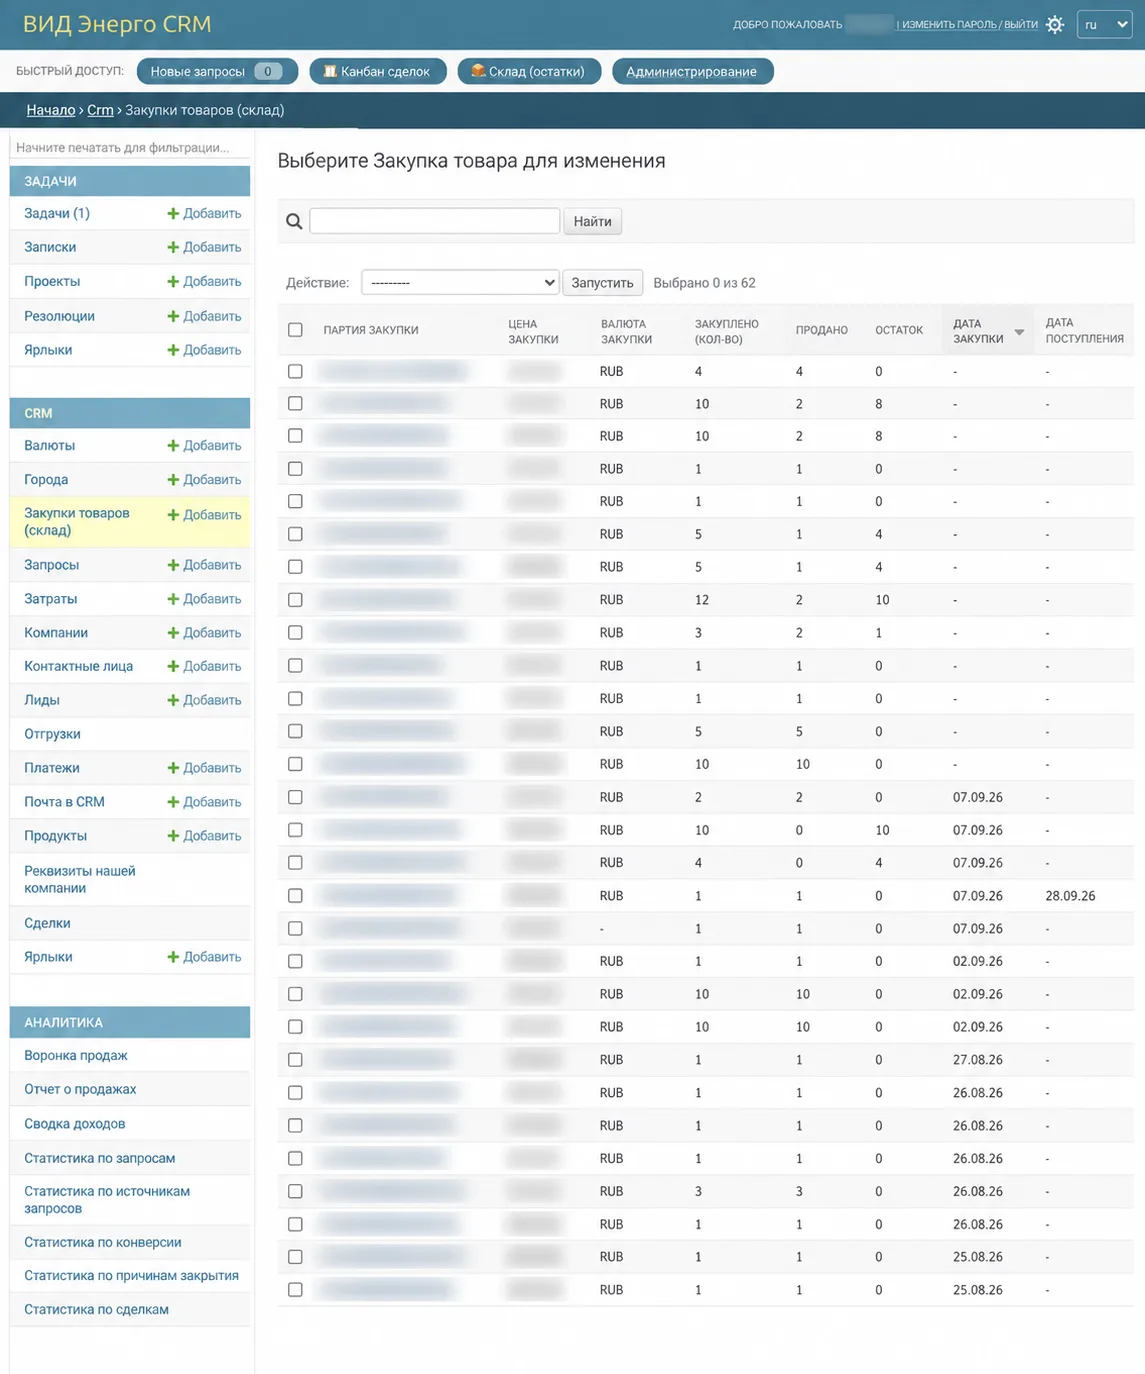Click the sort arrow in Дата закупки column

[x=1019, y=332]
